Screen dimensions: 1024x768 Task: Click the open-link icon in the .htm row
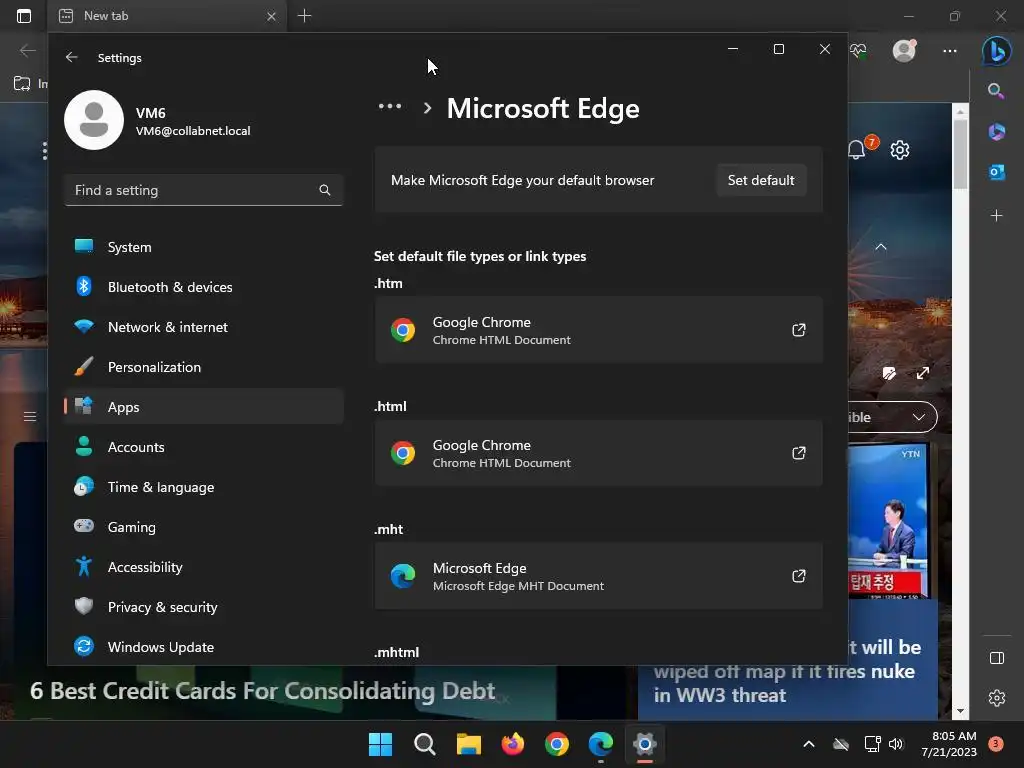point(799,330)
